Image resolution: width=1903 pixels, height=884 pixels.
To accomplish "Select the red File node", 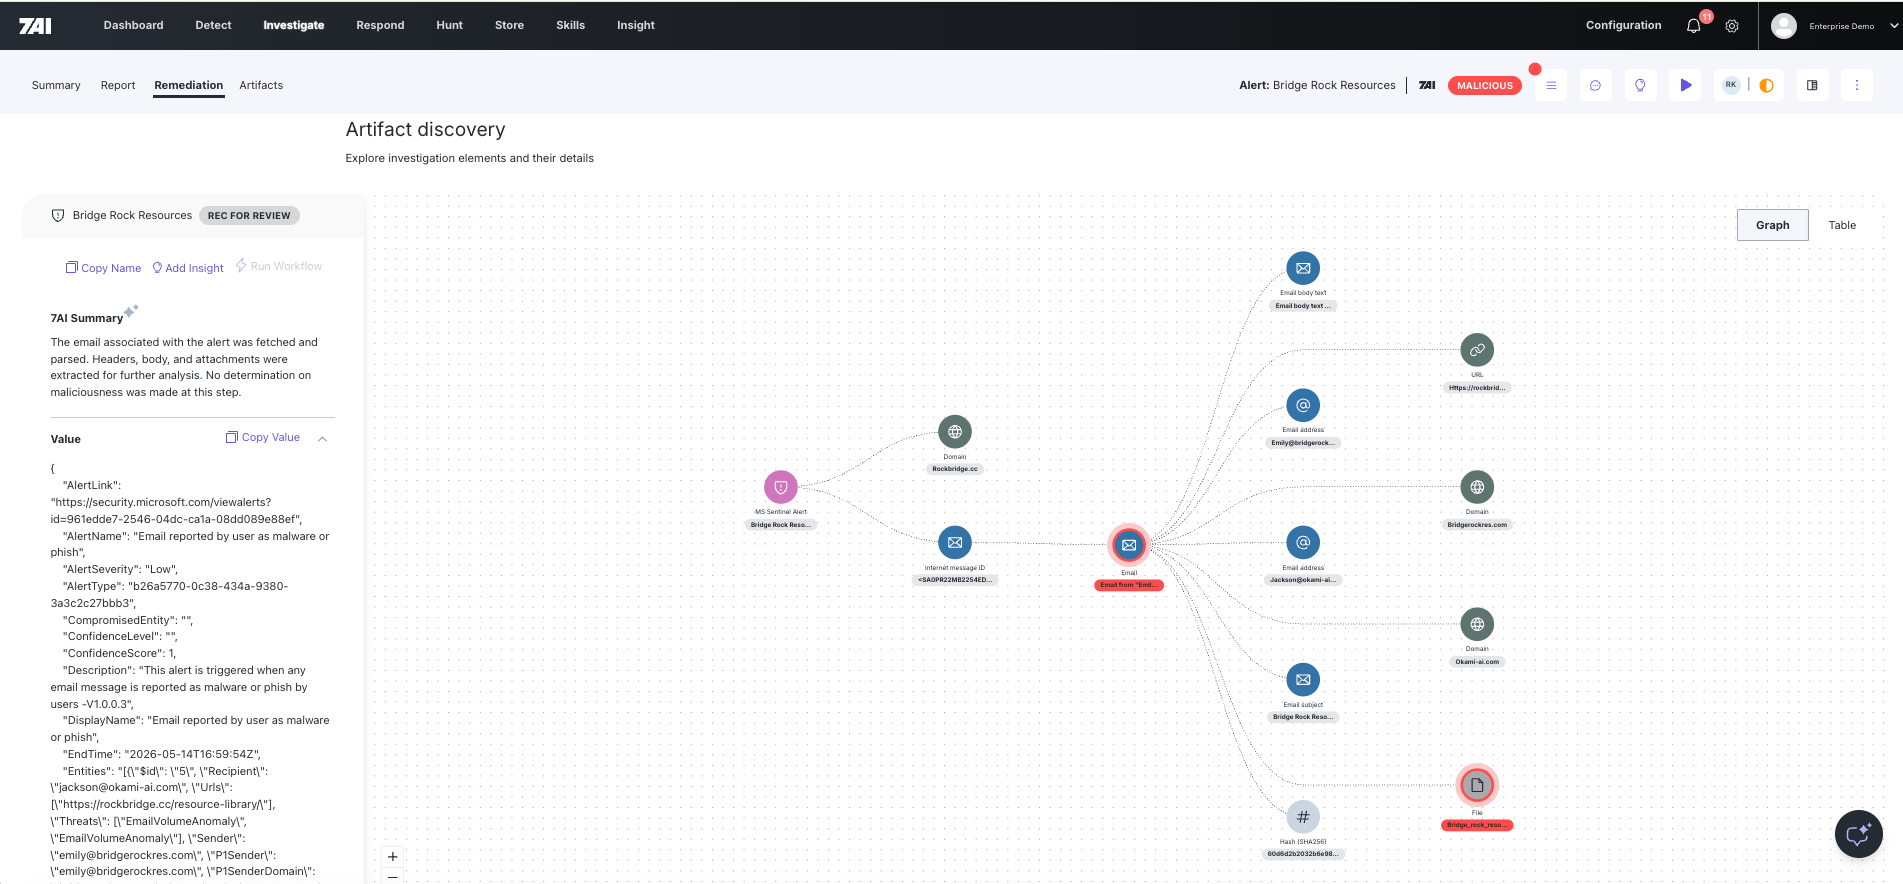I will pos(1477,785).
